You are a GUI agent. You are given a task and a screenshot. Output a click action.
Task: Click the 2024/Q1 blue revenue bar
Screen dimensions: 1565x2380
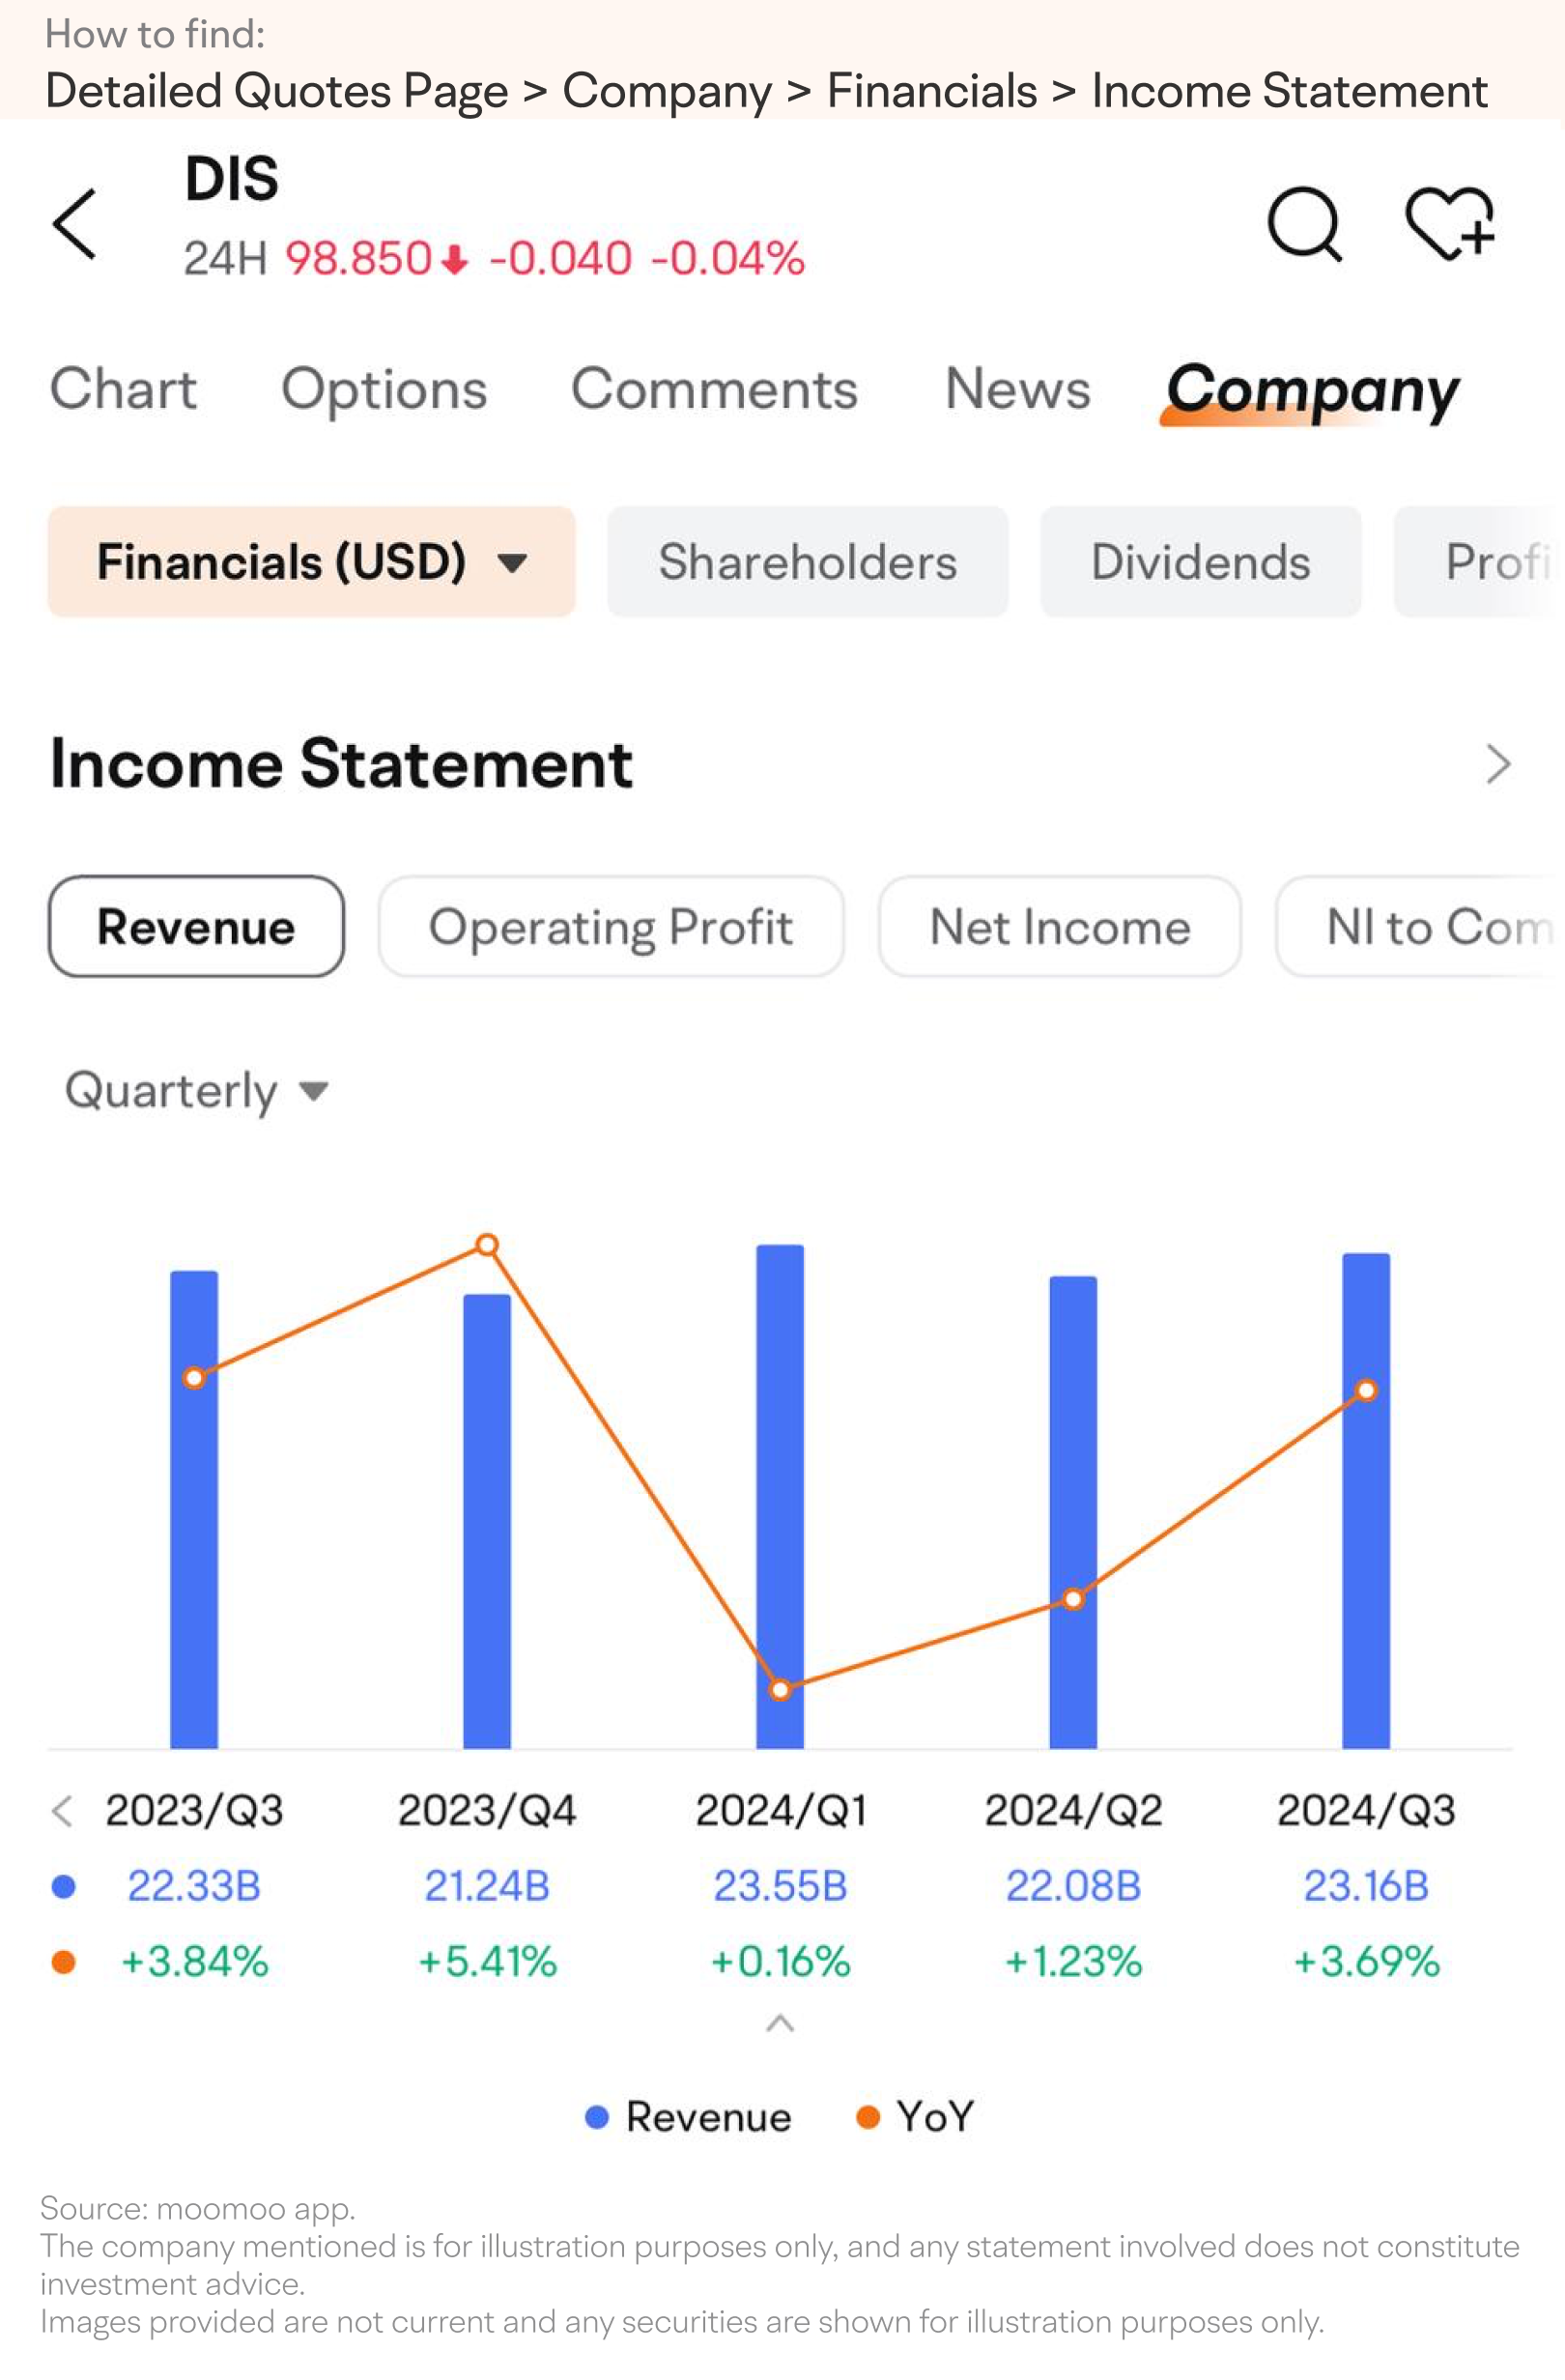(780, 1496)
